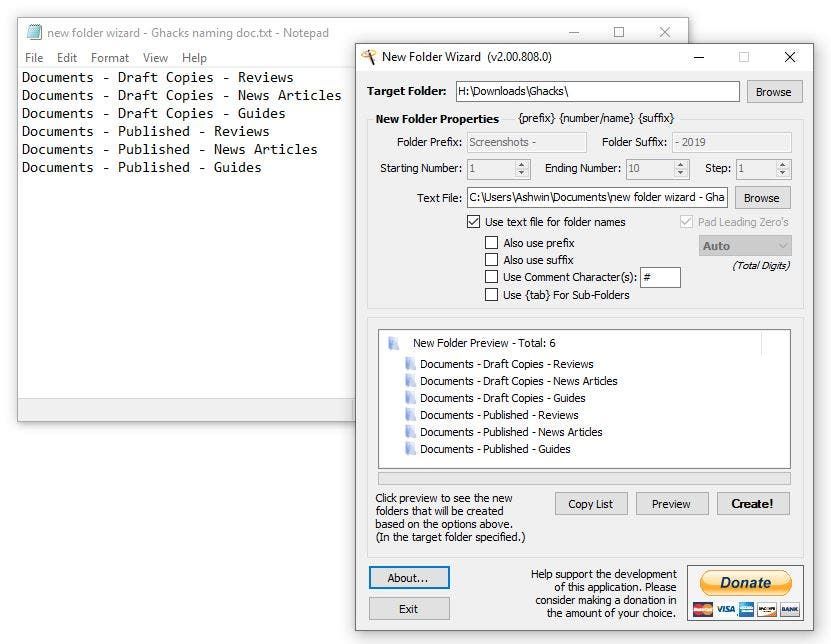Click the Text File path field

[597, 197]
